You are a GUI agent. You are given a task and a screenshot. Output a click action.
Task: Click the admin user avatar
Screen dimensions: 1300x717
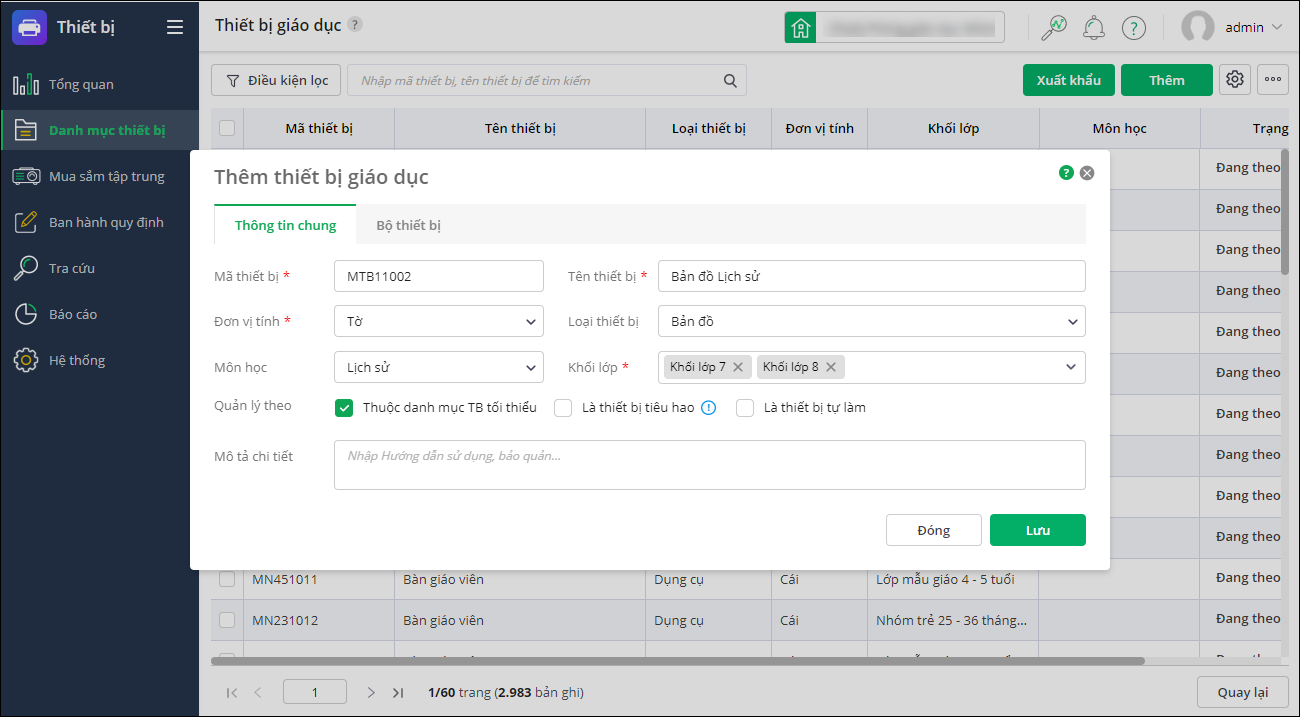coord(1198,27)
